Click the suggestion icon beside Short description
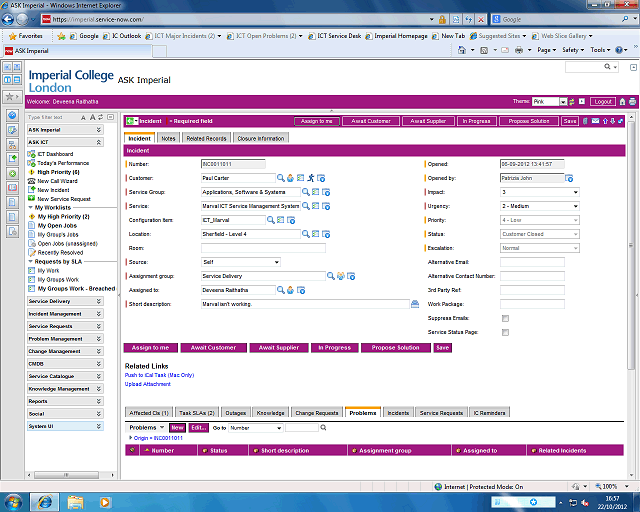640x512 pixels. point(414,304)
